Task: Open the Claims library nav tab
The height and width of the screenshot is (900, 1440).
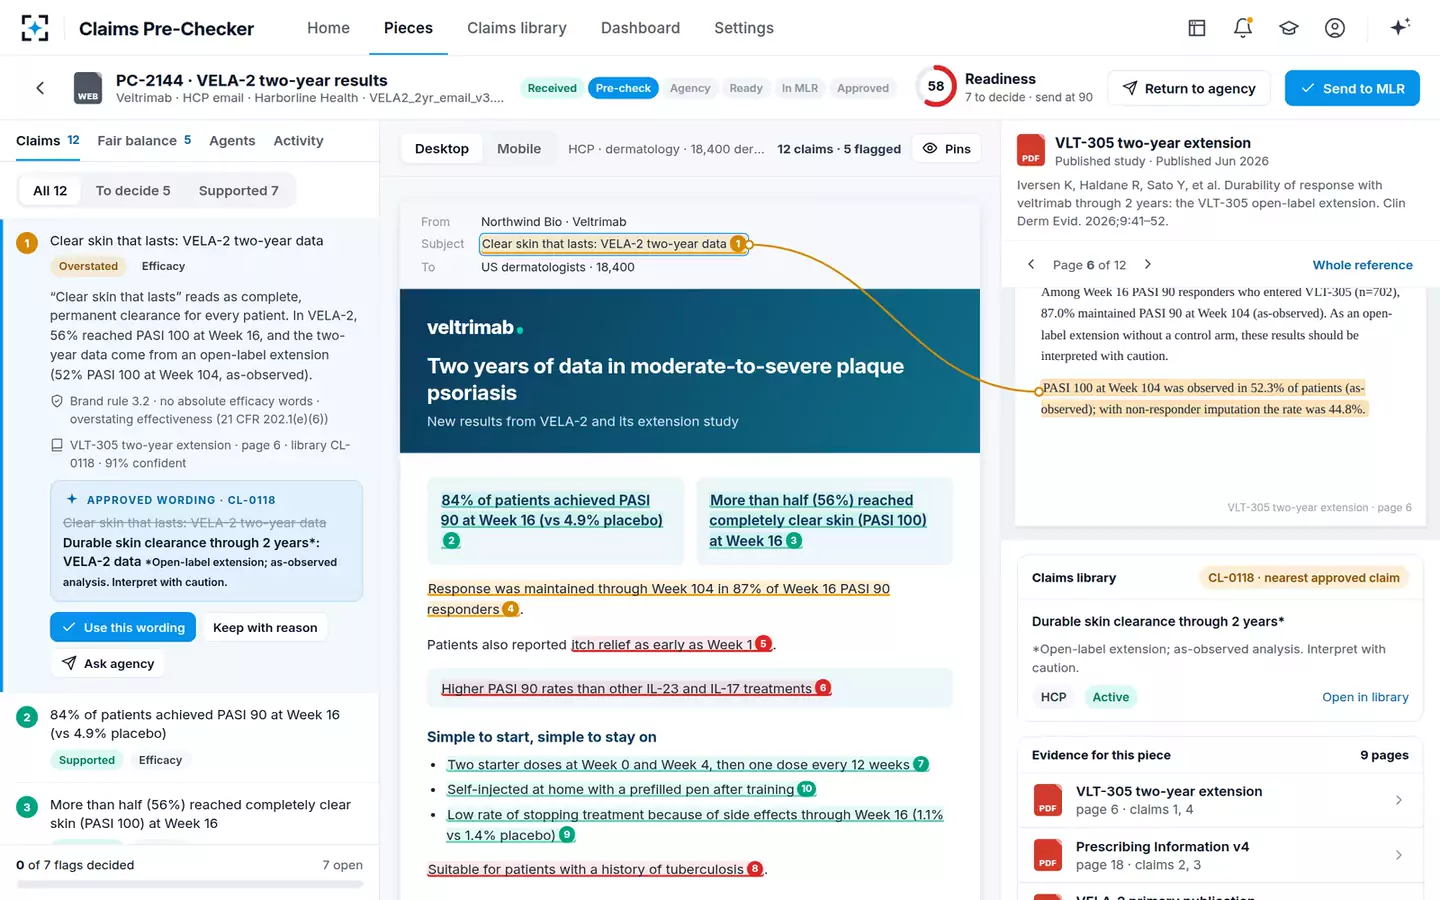Action: pyautogui.click(x=517, y=28)
